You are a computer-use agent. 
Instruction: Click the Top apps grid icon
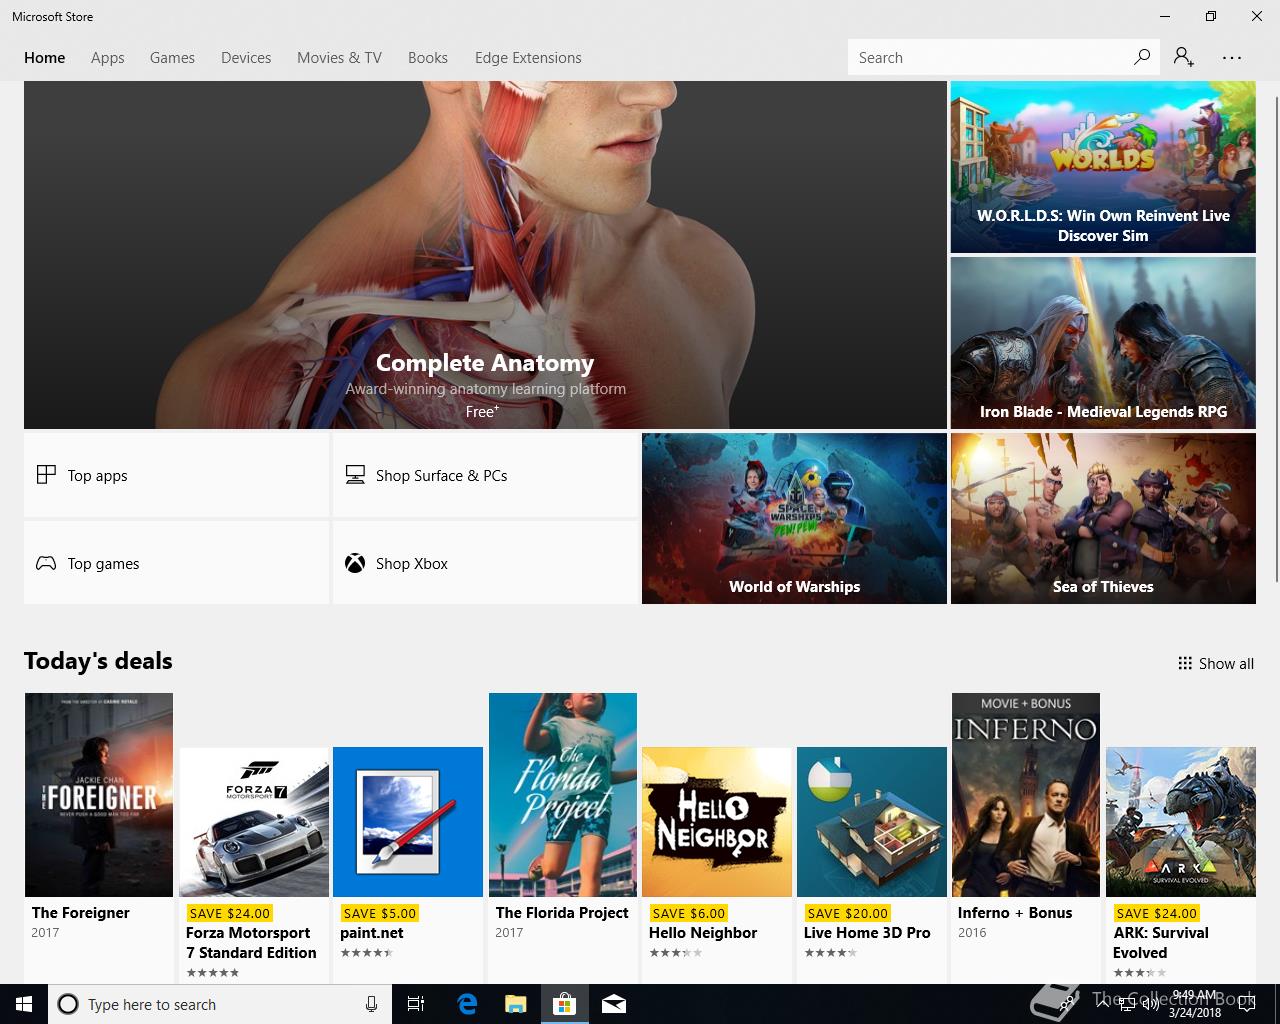[46, 475]
